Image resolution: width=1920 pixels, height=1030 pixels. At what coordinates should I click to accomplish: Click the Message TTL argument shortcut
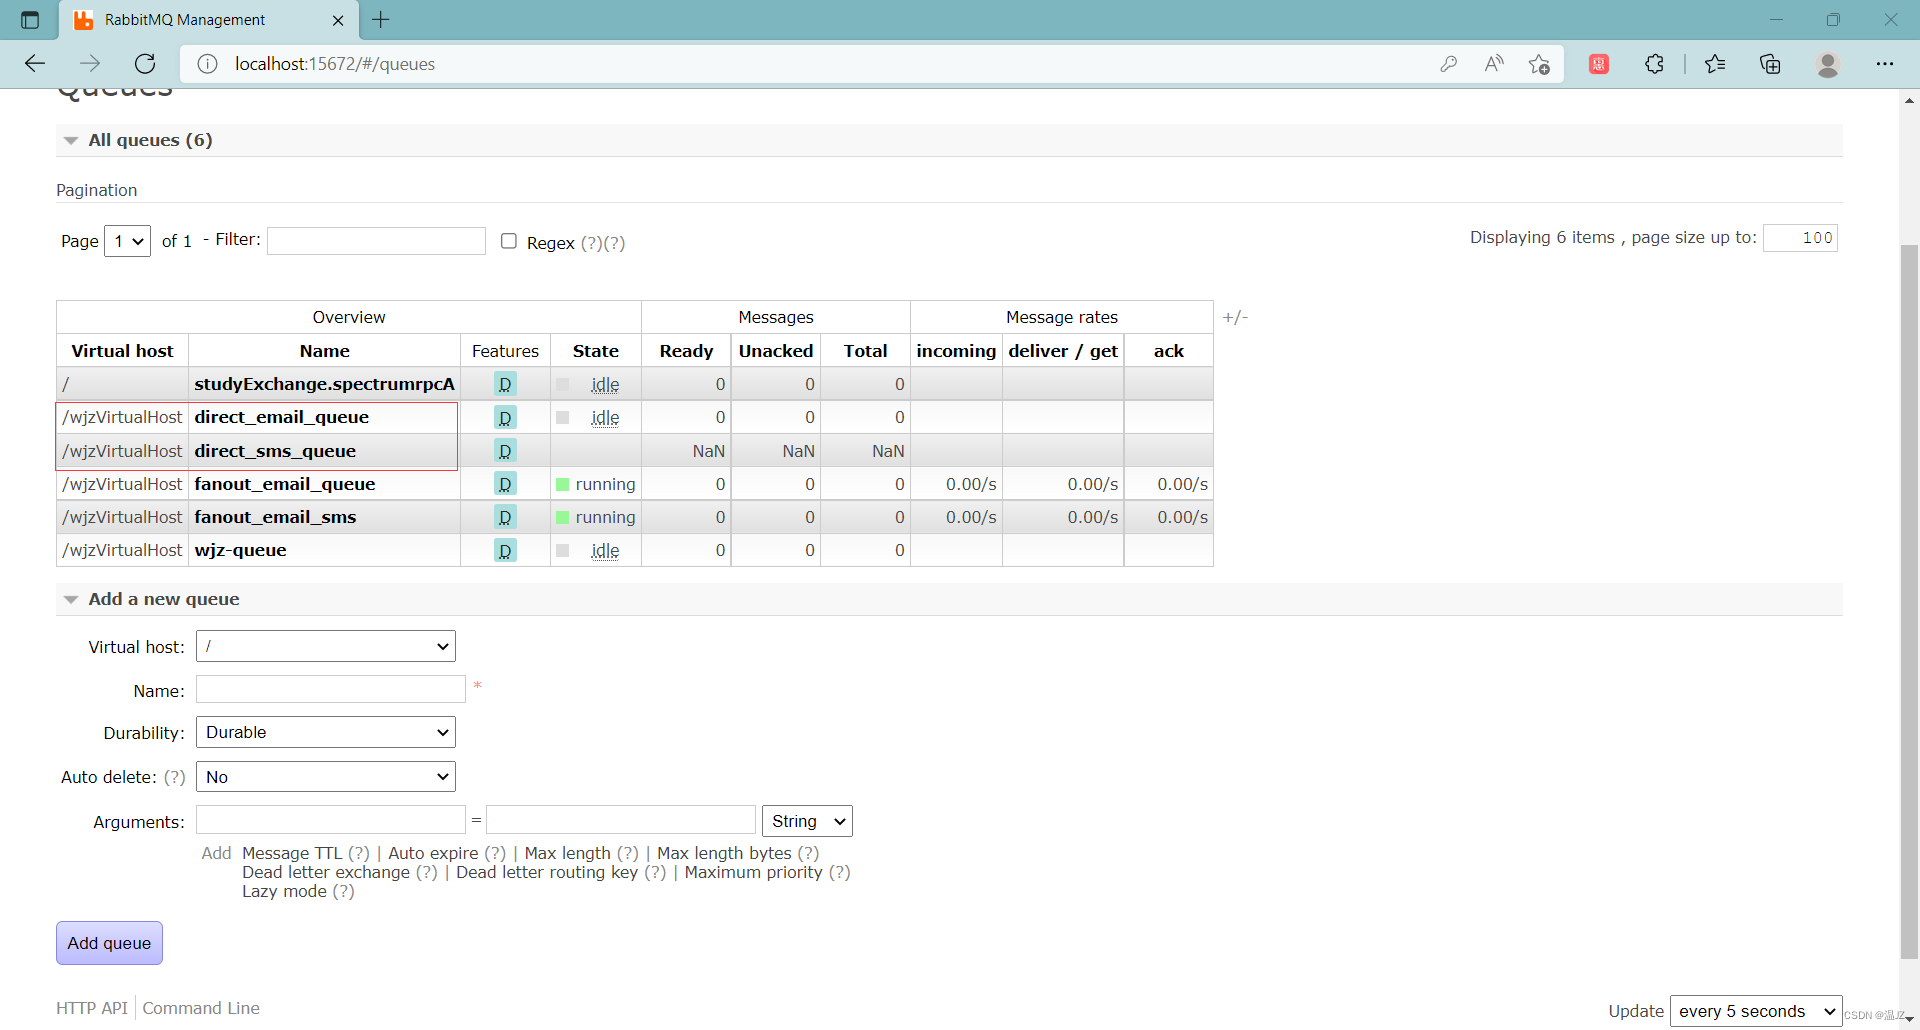(292, 853)
